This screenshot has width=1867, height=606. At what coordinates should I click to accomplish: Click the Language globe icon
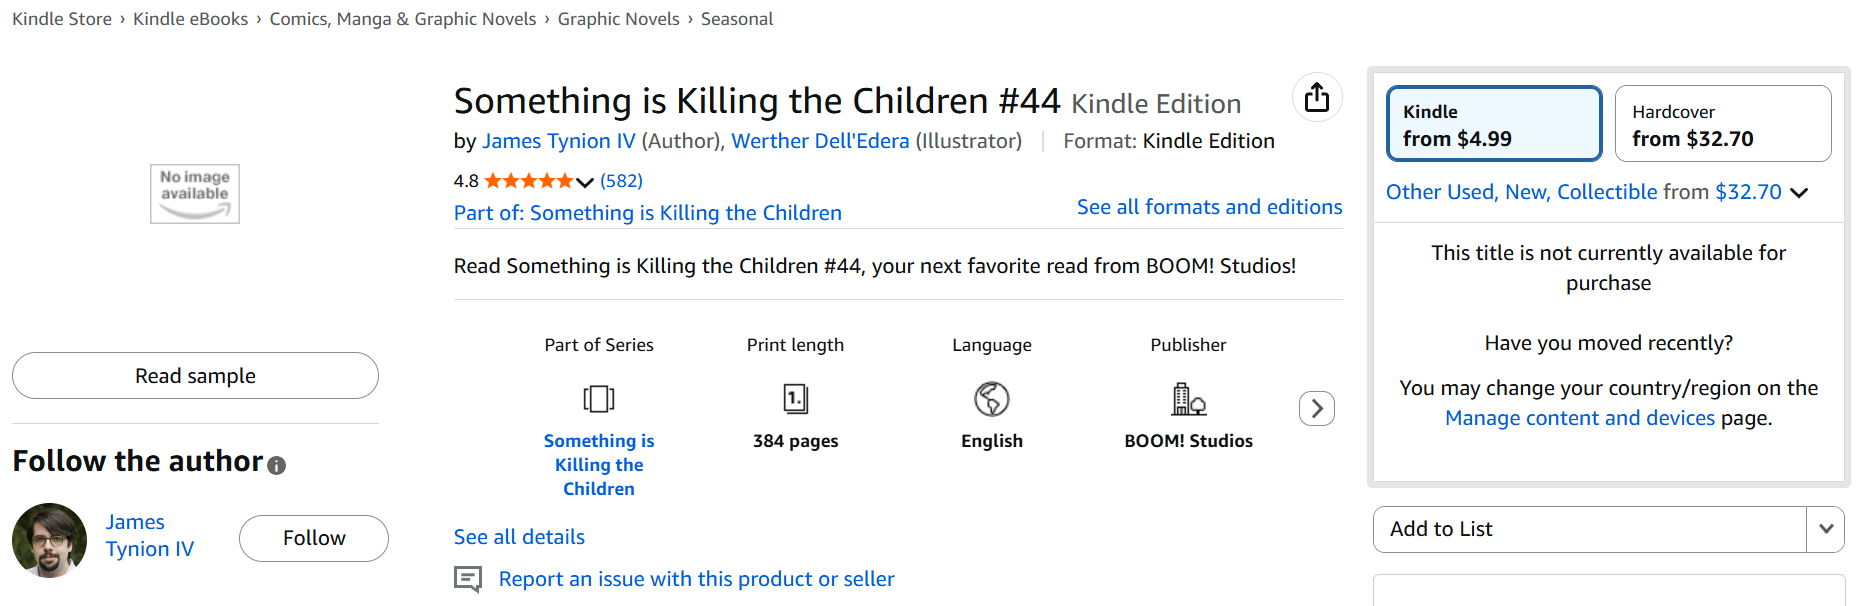coord(992,399)
